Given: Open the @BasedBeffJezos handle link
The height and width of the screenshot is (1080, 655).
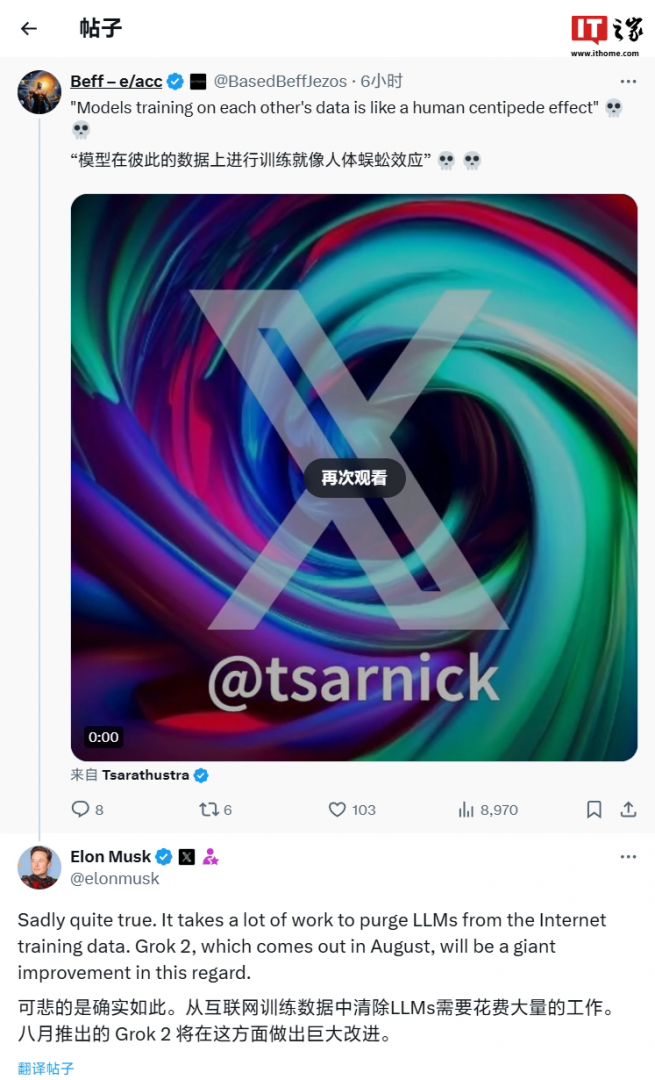Looking at the screenshot, I should click(280, 81).
